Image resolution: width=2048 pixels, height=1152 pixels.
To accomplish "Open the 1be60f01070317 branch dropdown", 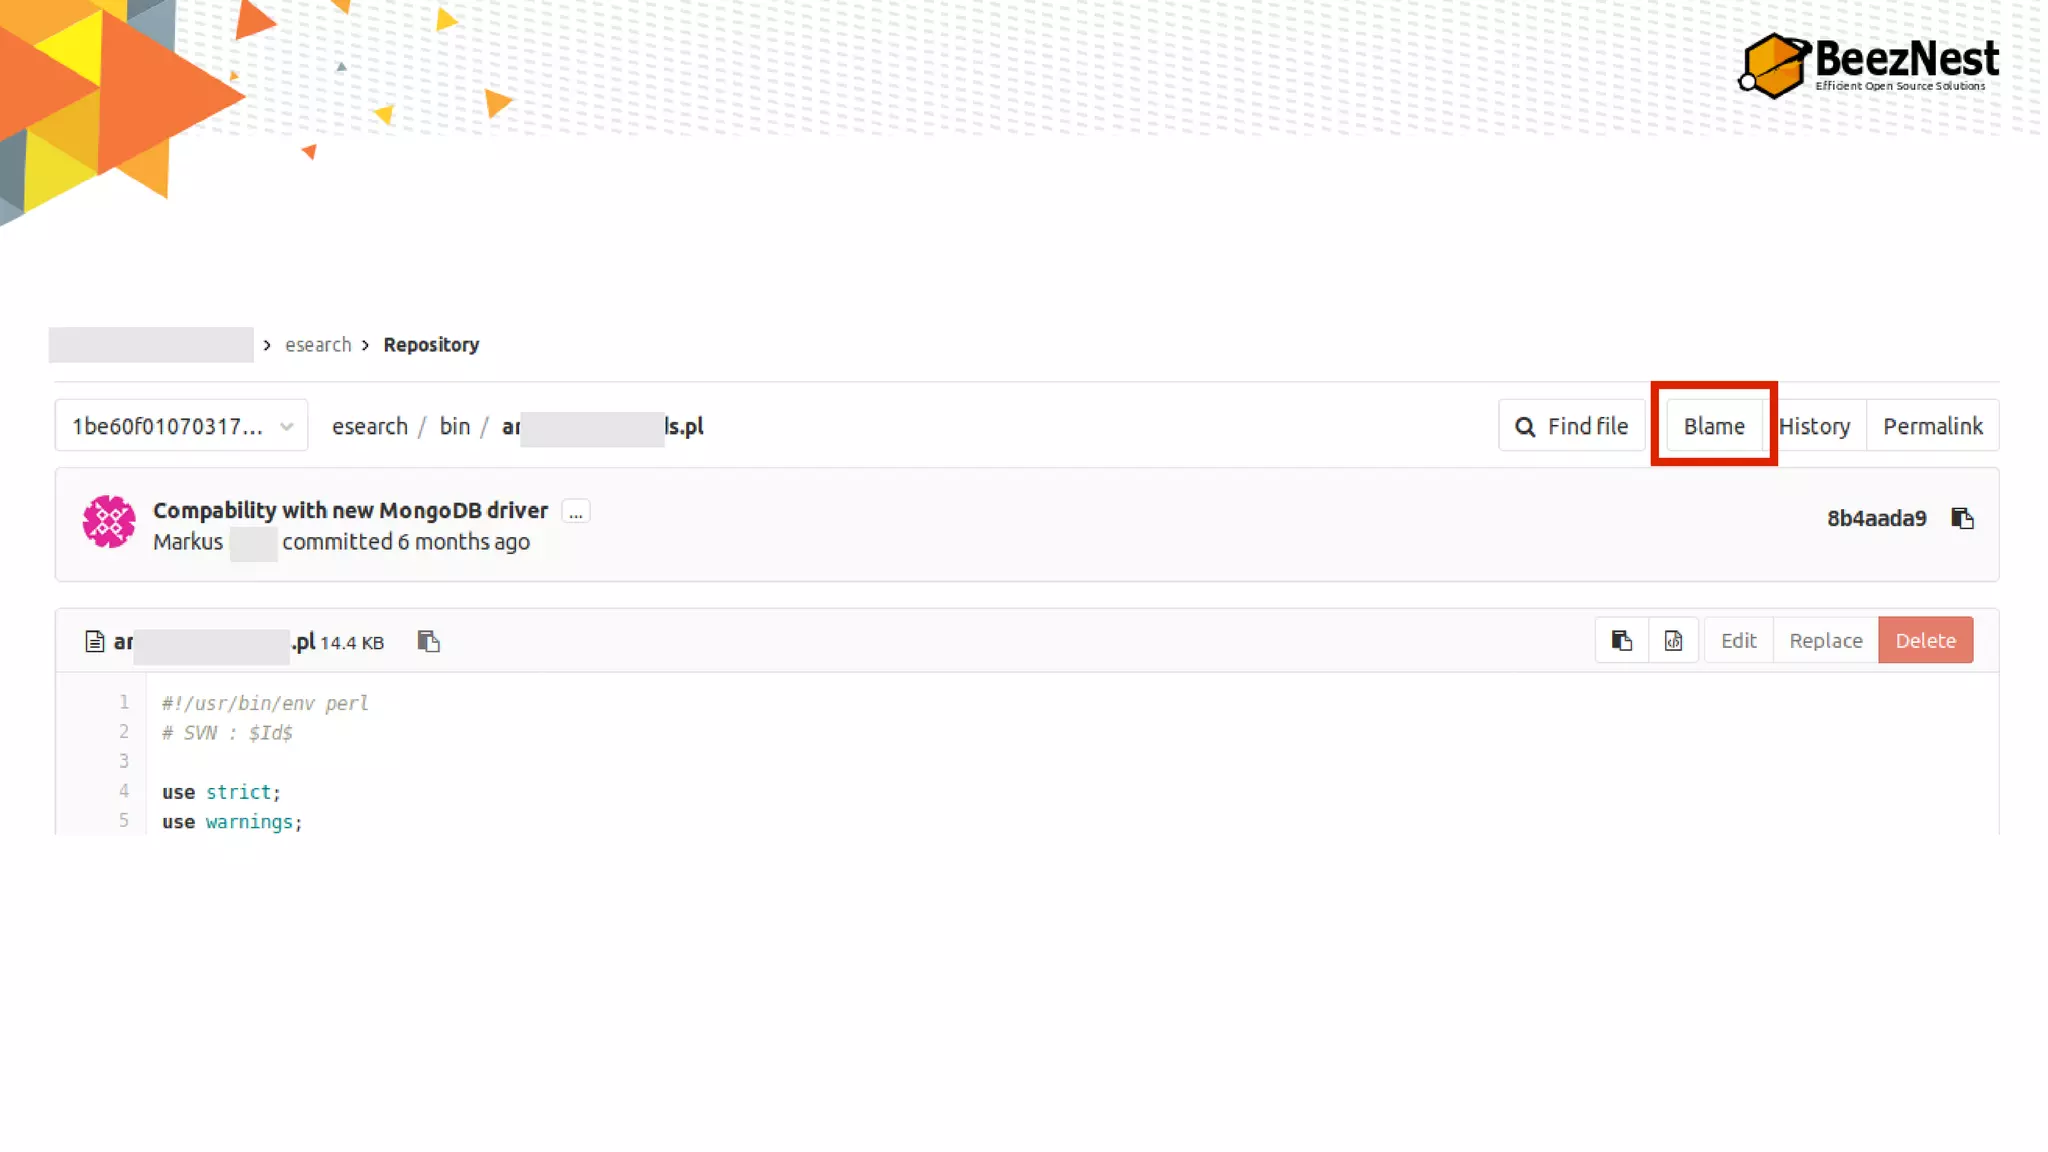I will coord(181,426).
